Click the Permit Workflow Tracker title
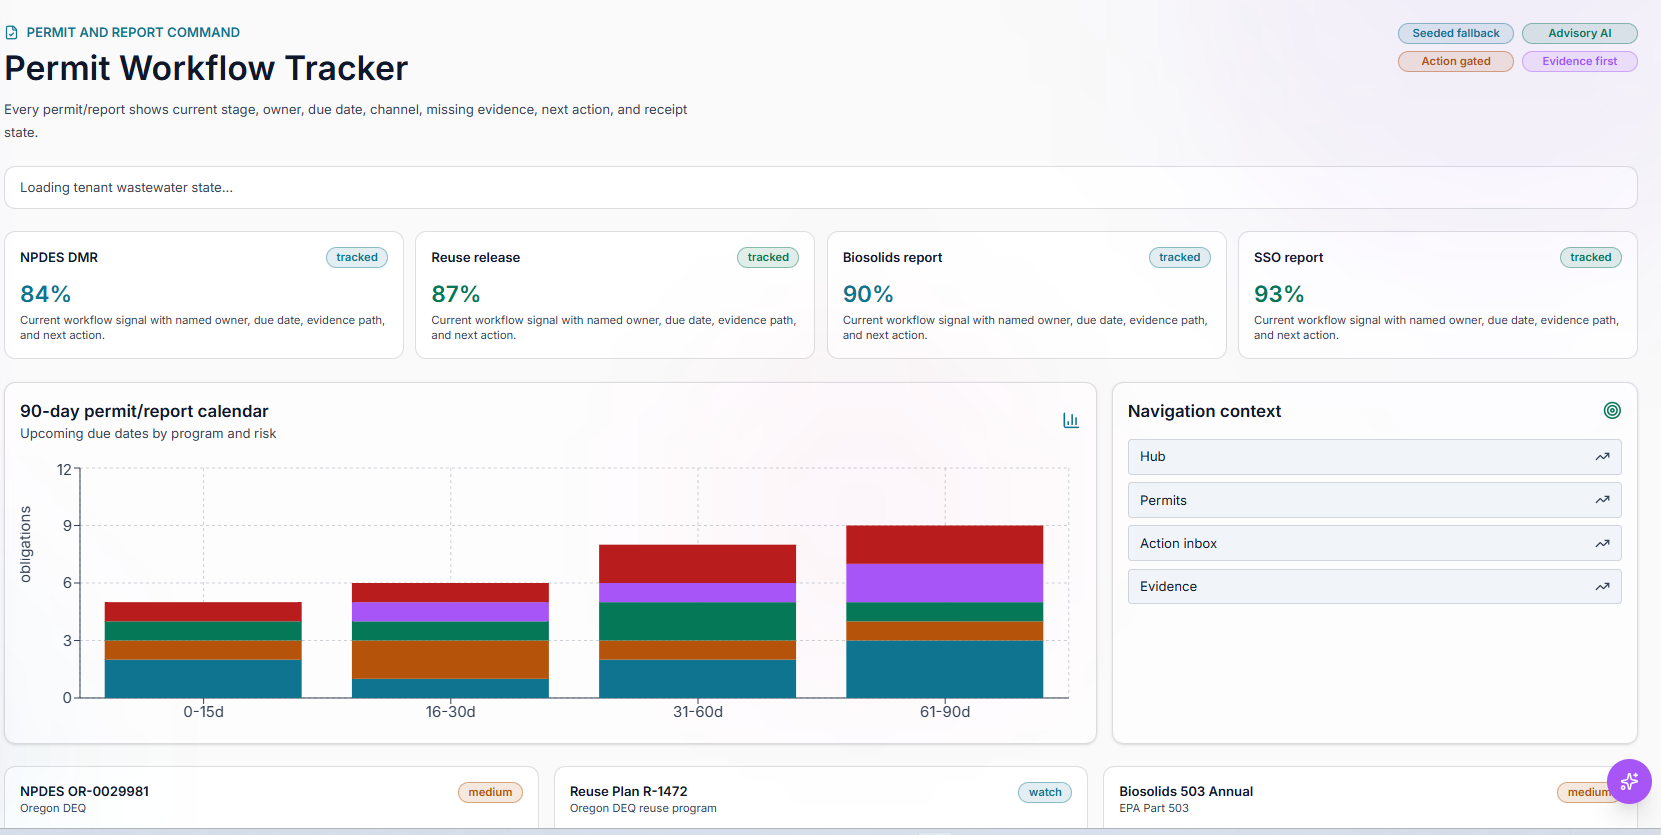This screenshot has height=835, width=1661. click(x=206, y=68)
